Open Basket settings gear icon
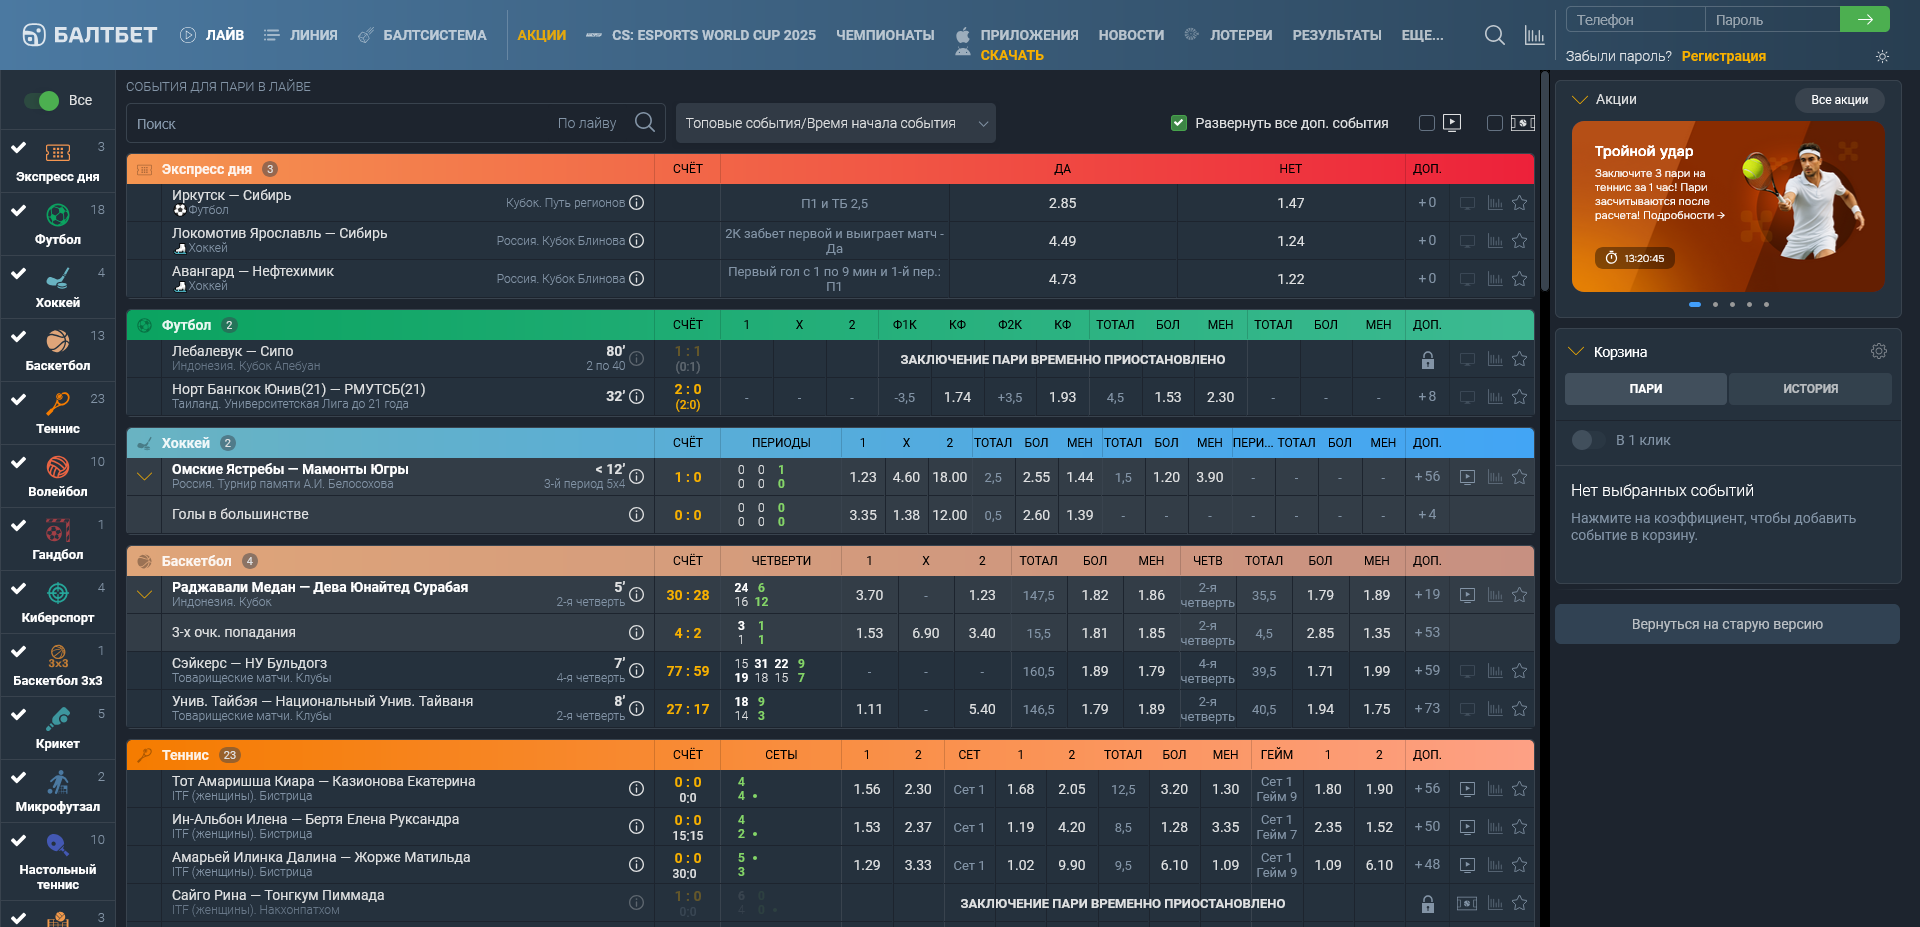The image size is (1920, 927). point(1878,351)
